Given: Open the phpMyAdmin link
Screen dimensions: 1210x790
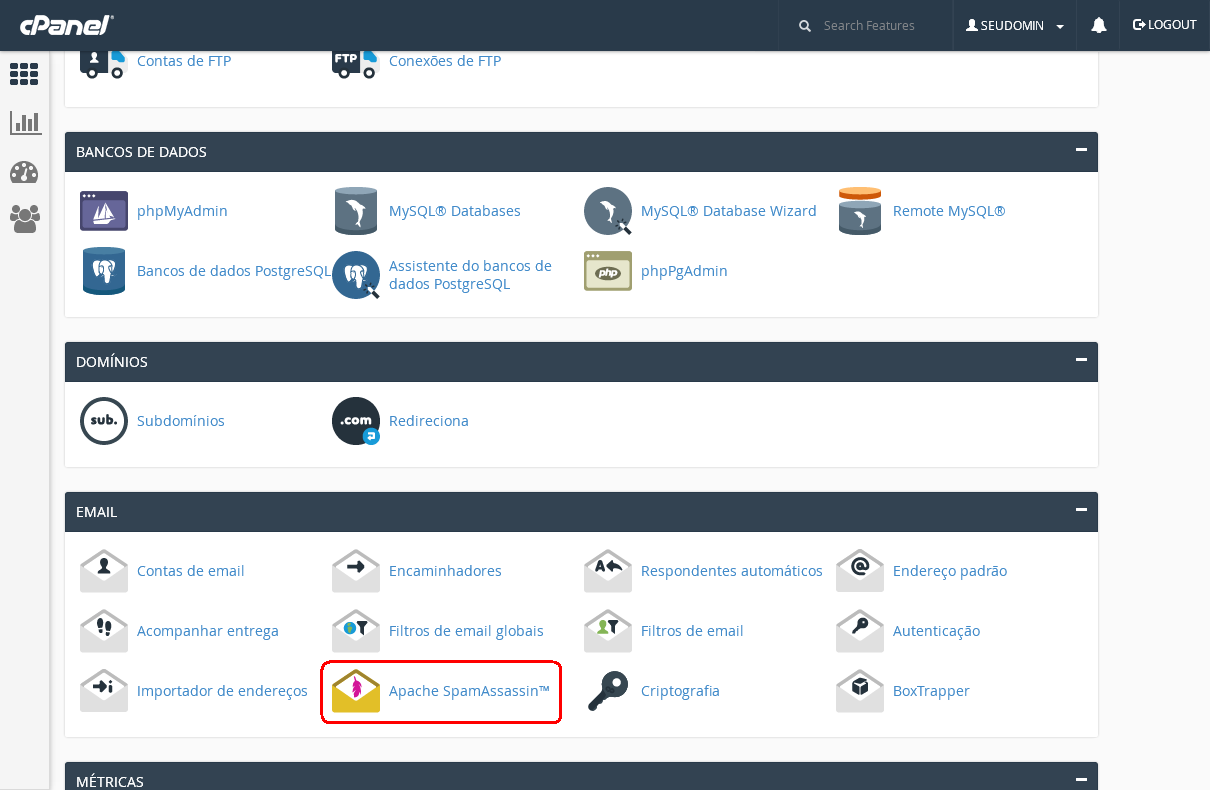Looking at the screenshot, I should 182,211.
